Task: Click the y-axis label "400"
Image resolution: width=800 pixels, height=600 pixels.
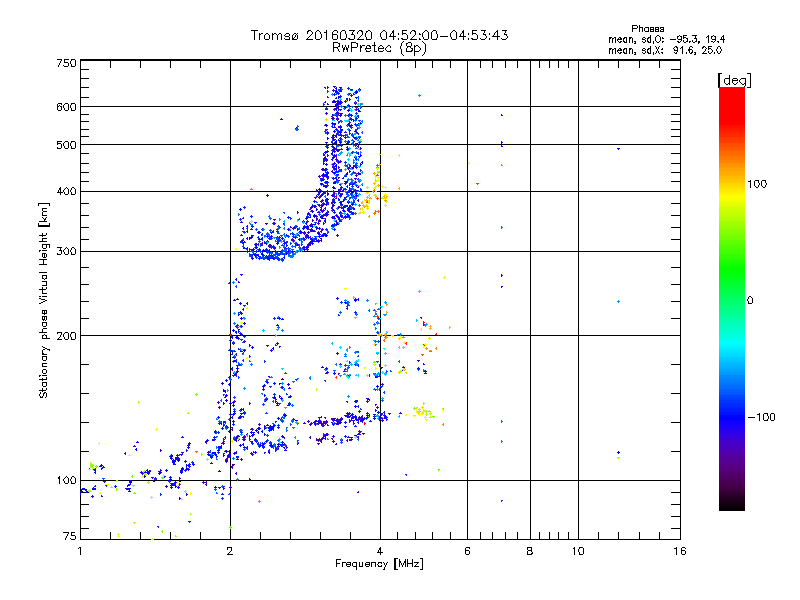Action: pyautogui.click(x=66, y=191)
